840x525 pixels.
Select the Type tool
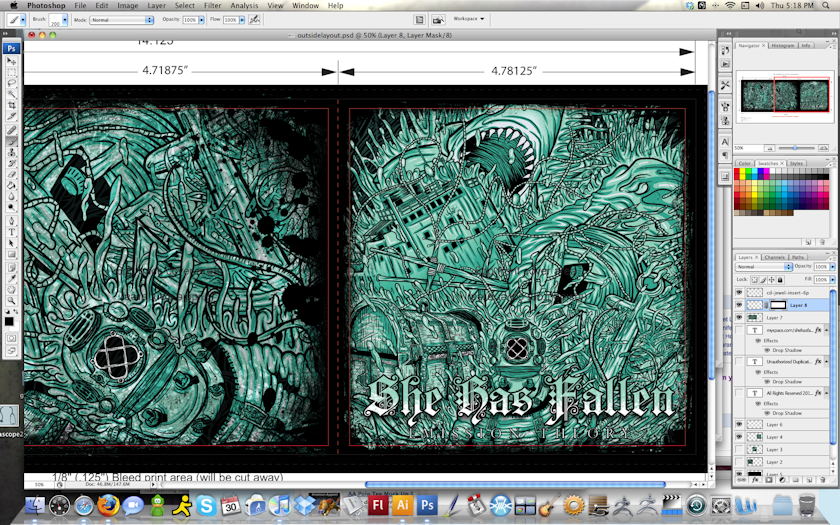click(x=12, y=232)
